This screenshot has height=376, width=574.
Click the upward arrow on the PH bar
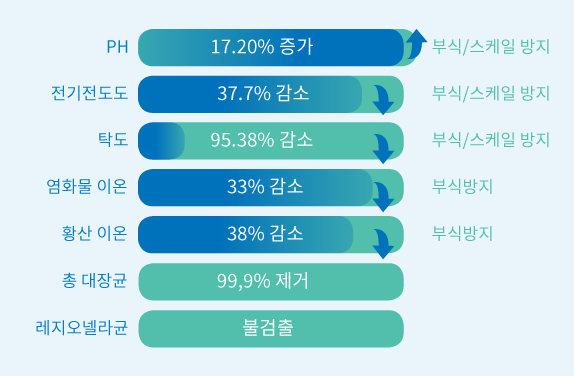coord(417,44)
